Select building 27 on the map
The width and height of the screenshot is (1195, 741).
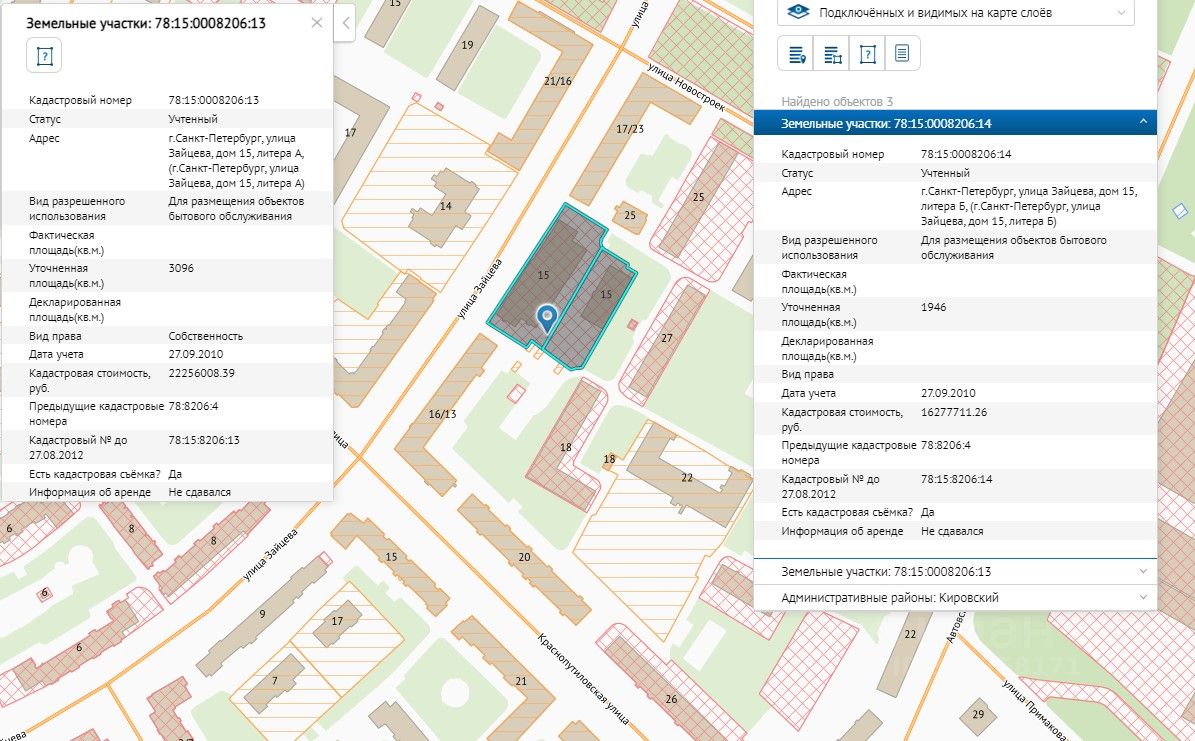click(666, 338)
